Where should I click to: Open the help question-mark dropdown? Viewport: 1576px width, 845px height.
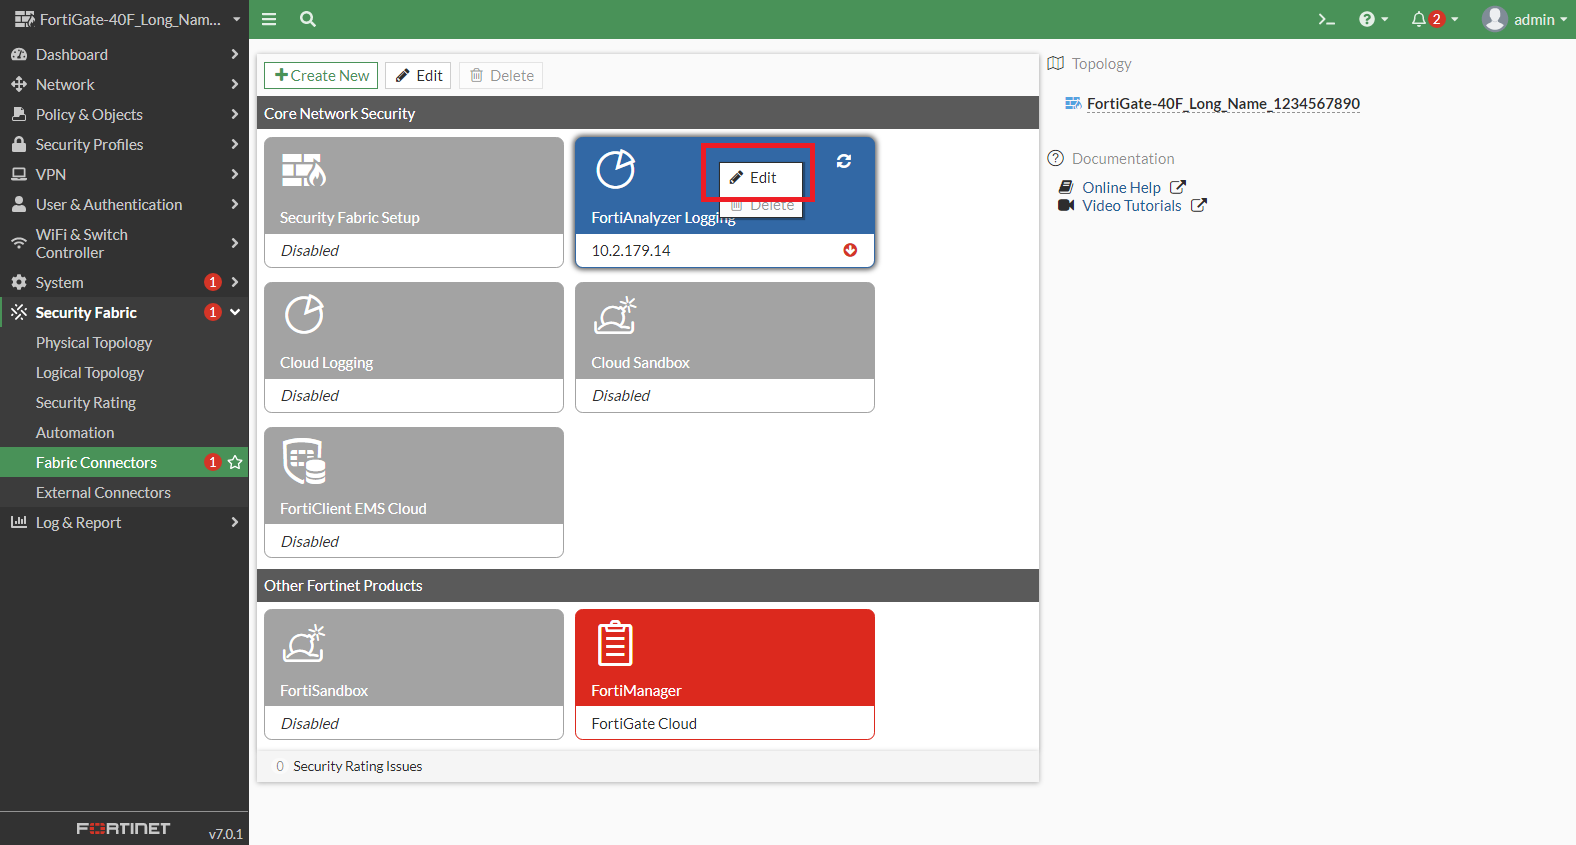point(1373,19)
